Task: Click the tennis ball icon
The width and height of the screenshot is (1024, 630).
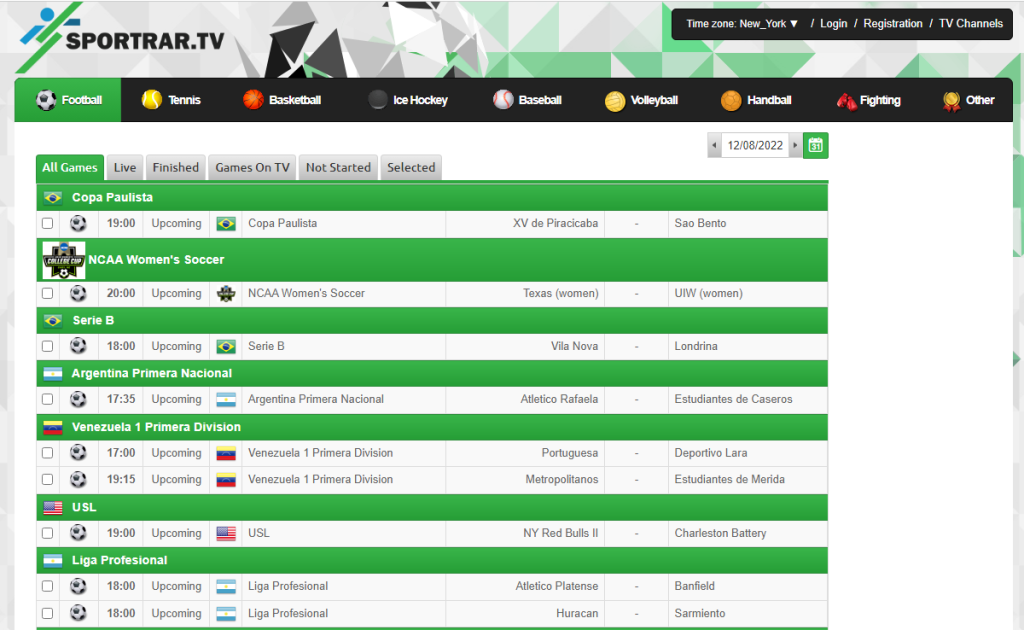Action: pyautogui.click(x=152, y=100)
